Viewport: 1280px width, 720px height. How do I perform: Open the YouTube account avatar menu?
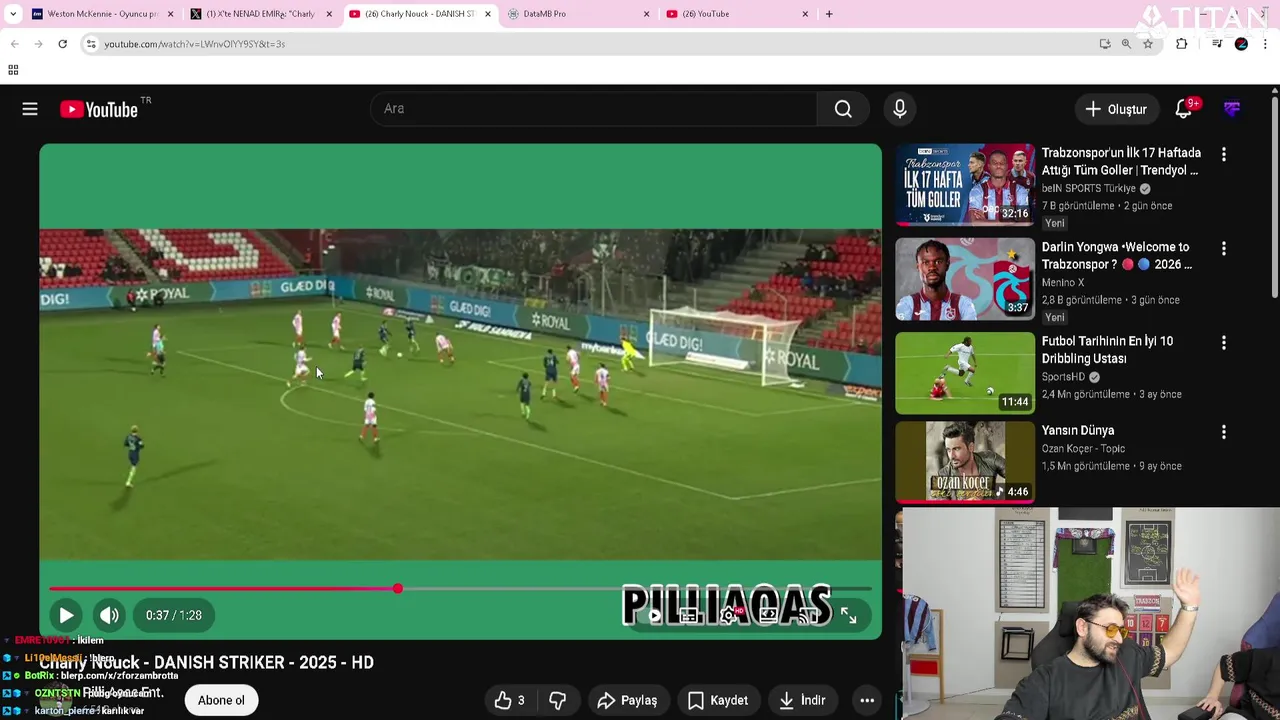coord(1232,109)
